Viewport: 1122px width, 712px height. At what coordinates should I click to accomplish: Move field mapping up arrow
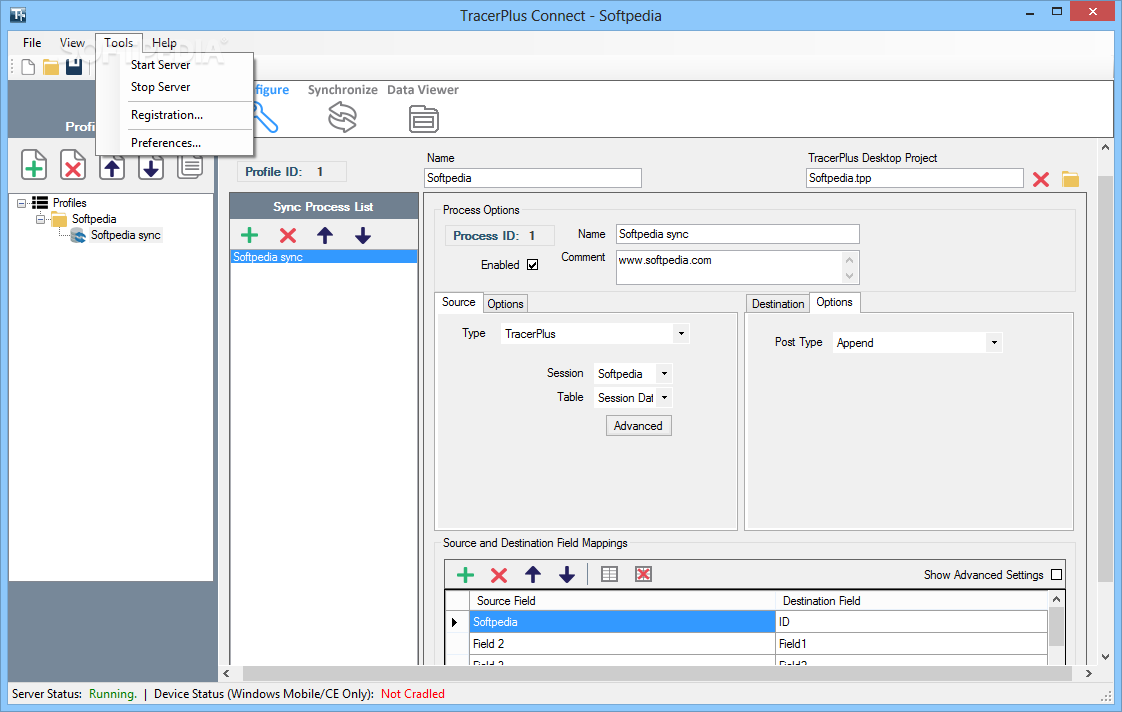tap(532, 575)
